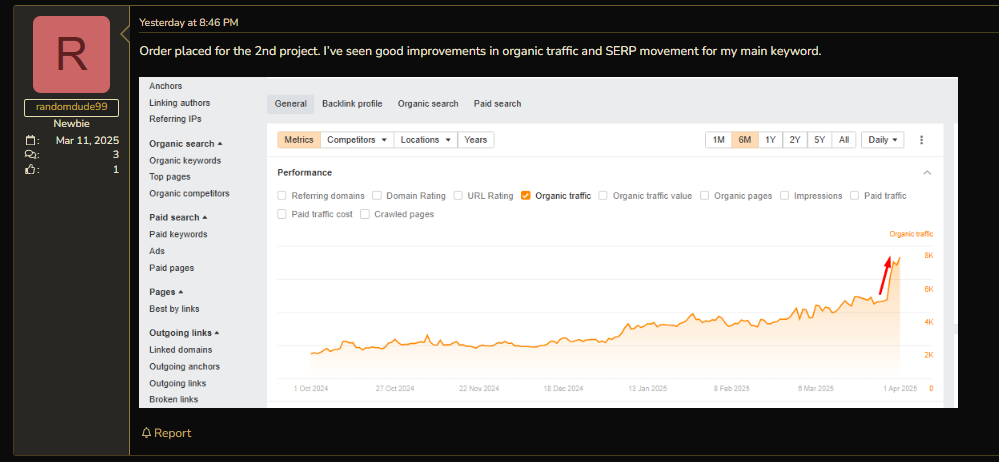Open Referring IPs in the sidebar
The height and width of the screenshot is (462, 999).
(175, 119)
